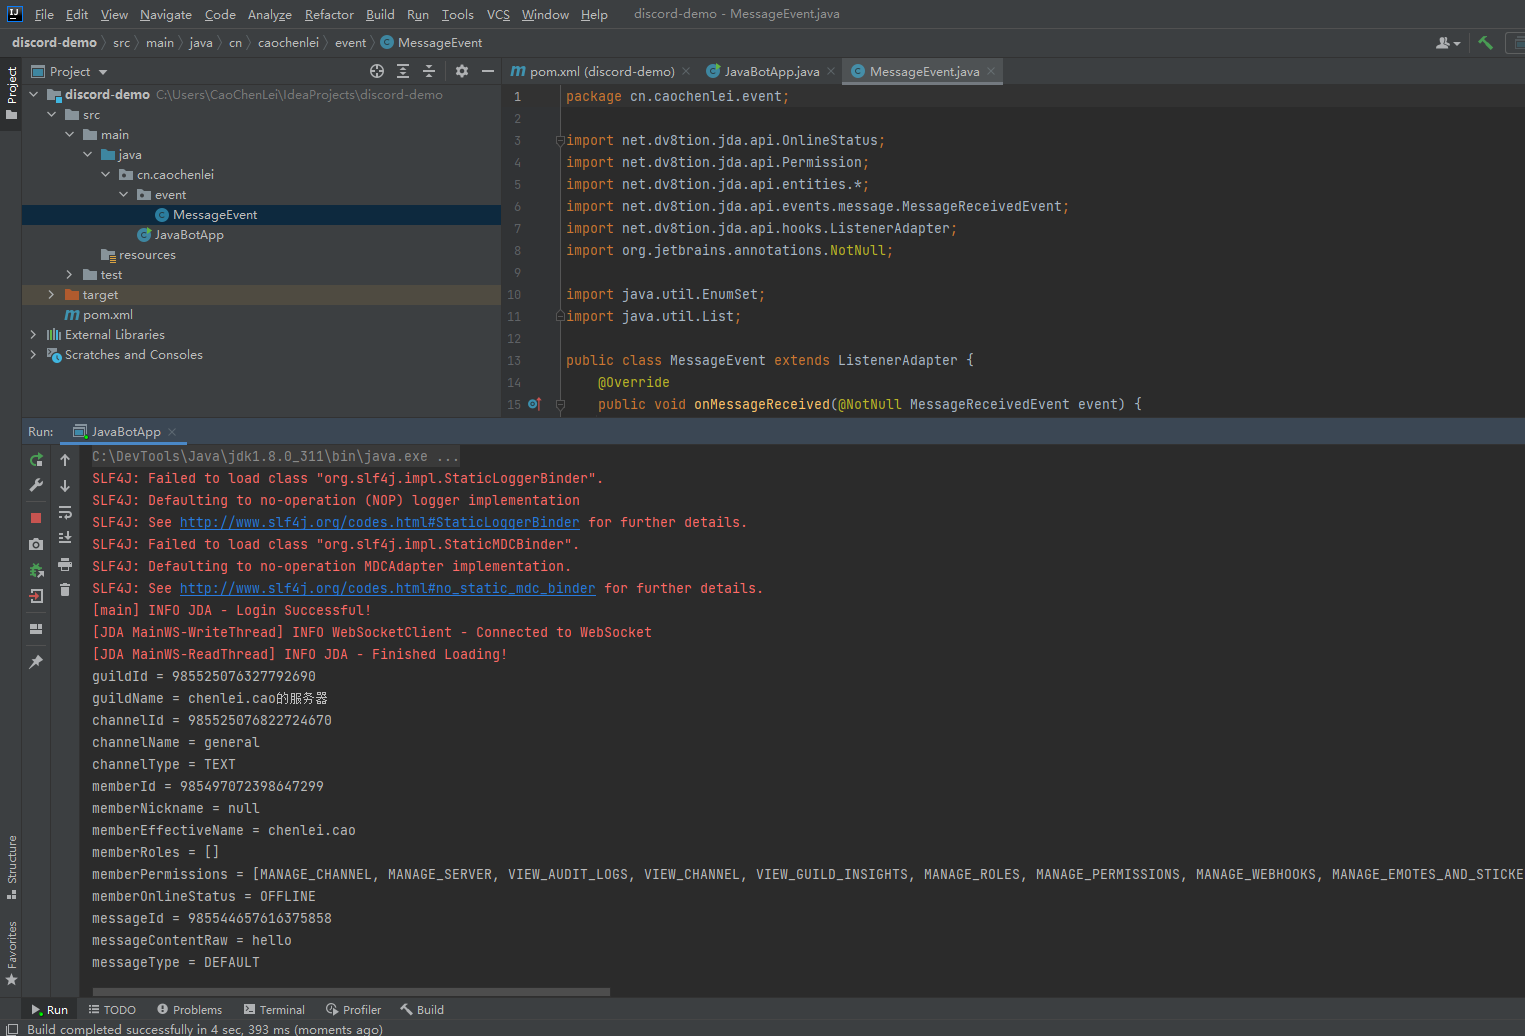The width and height of the screenshot is (1525, 1036).
Task: Collapse the java folder node
Action: tap(88, 155)
